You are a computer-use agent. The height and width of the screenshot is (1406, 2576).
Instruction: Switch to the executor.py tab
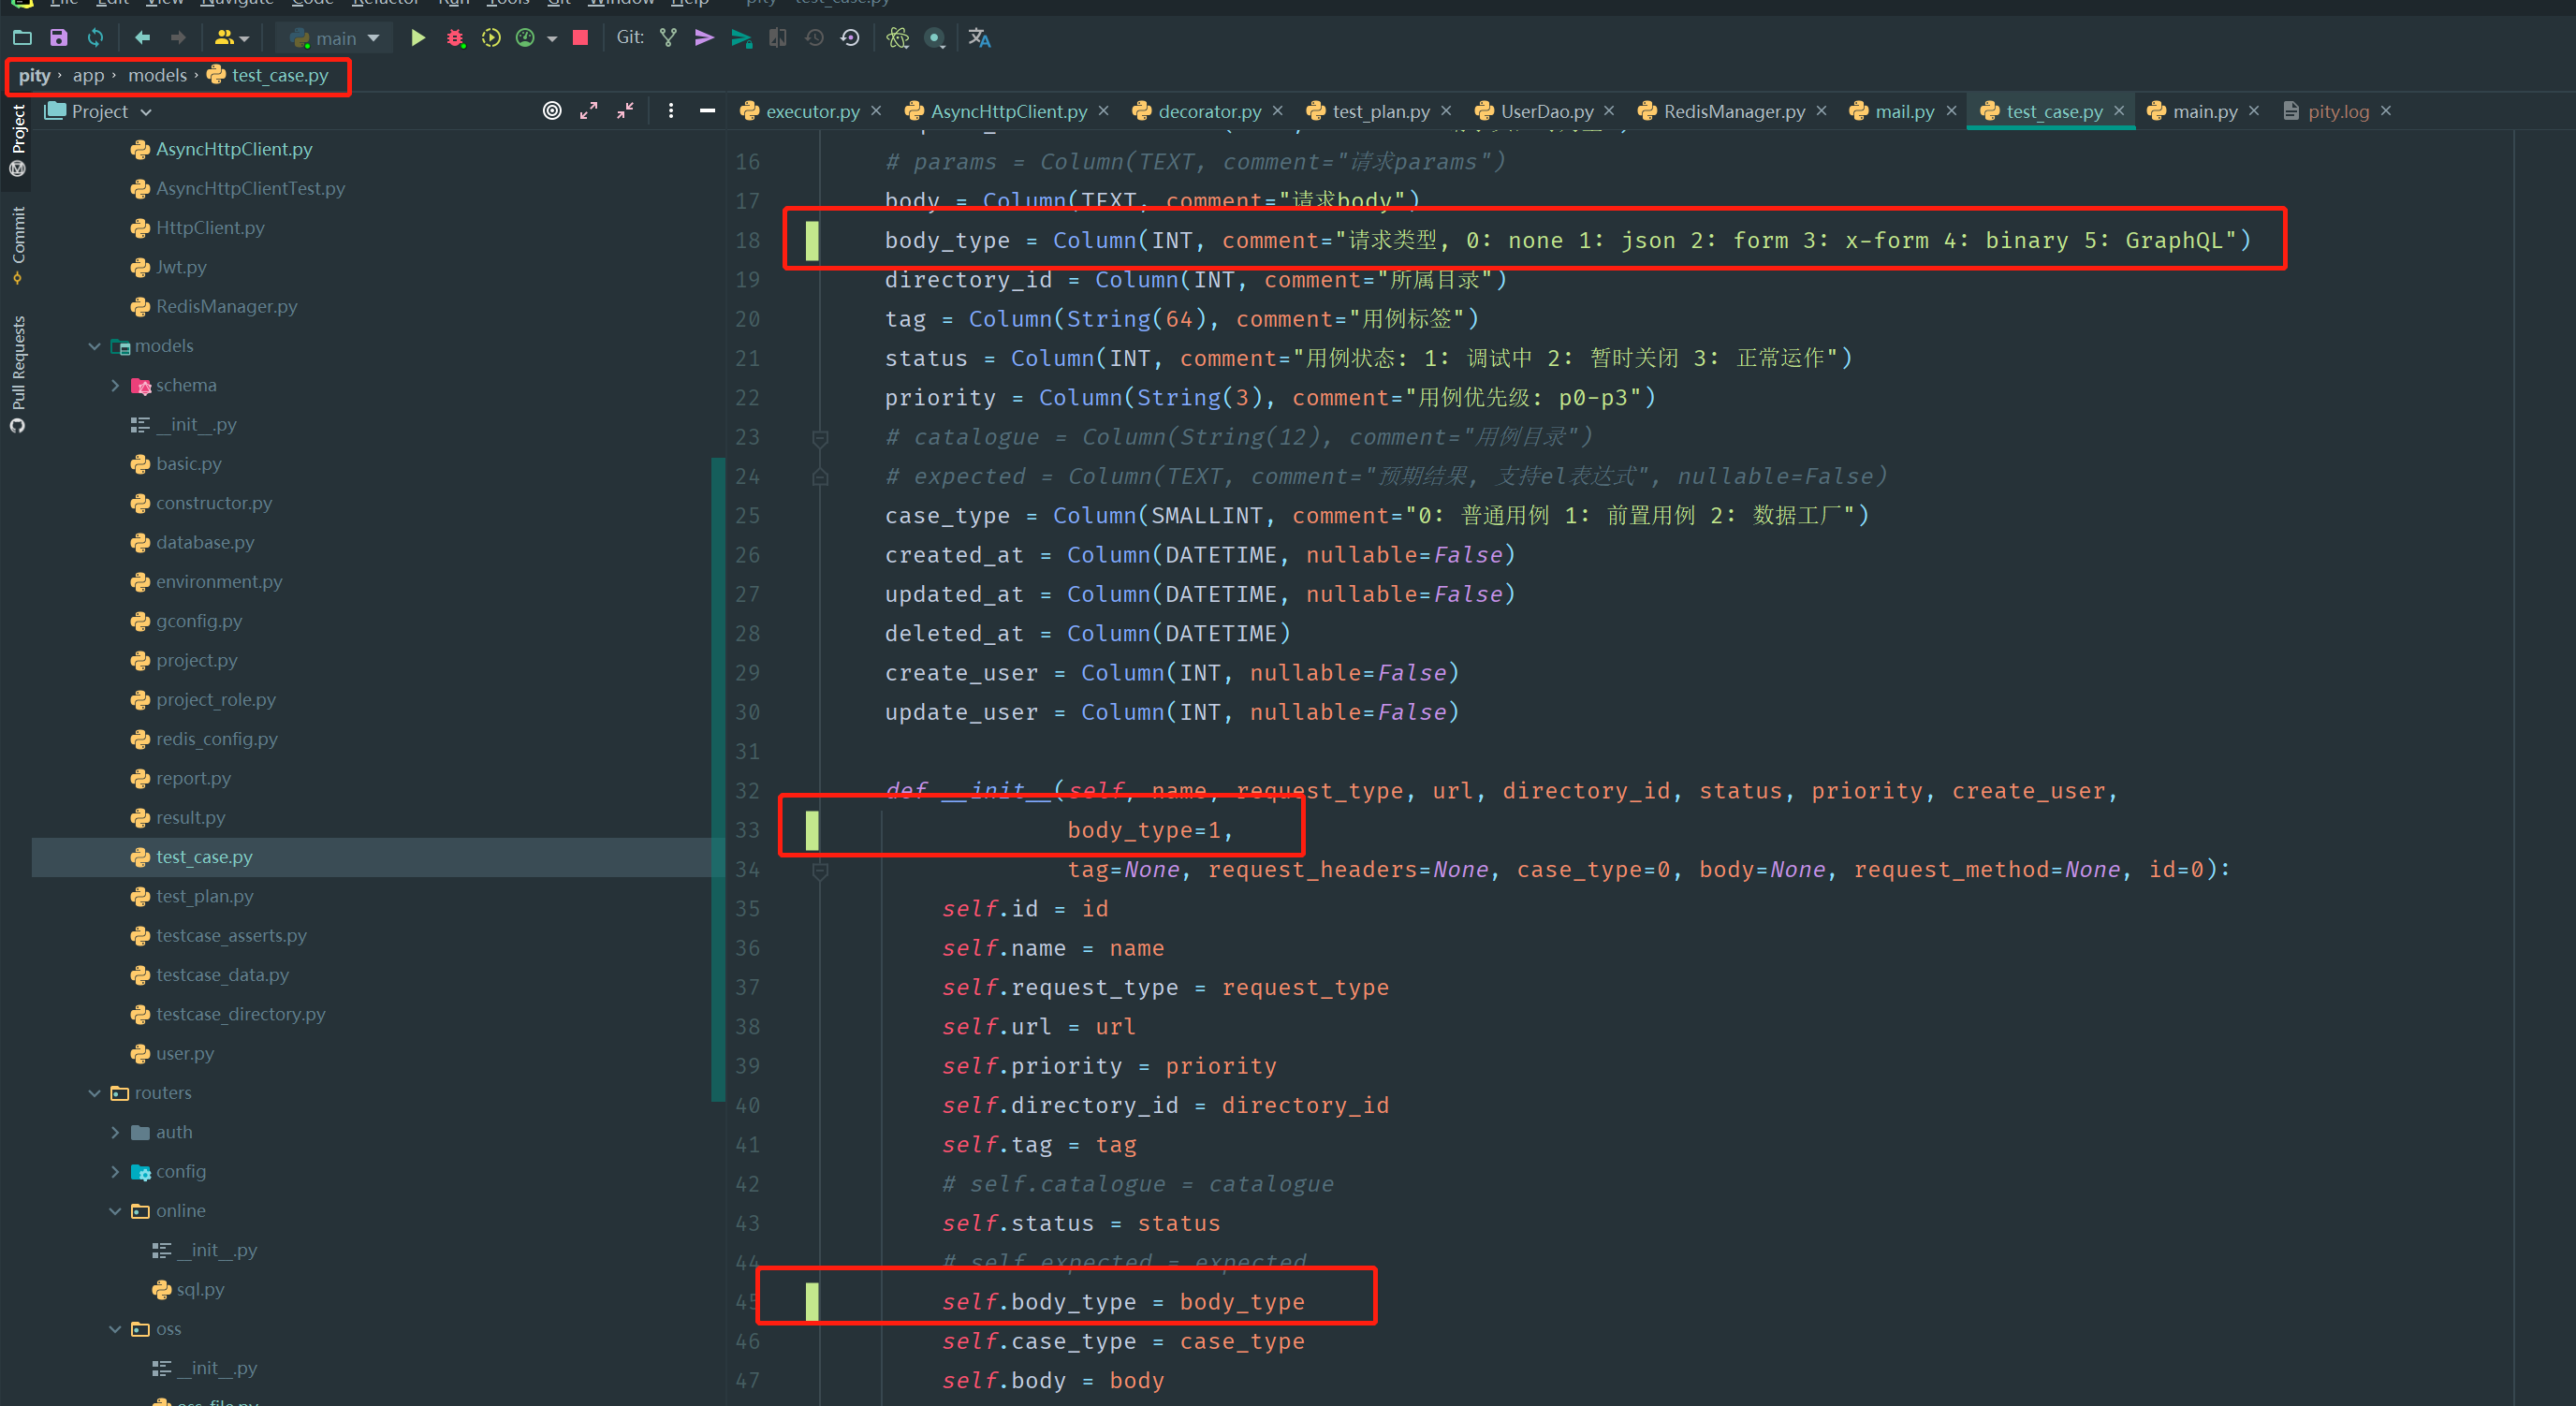click(x=811, y=111)
